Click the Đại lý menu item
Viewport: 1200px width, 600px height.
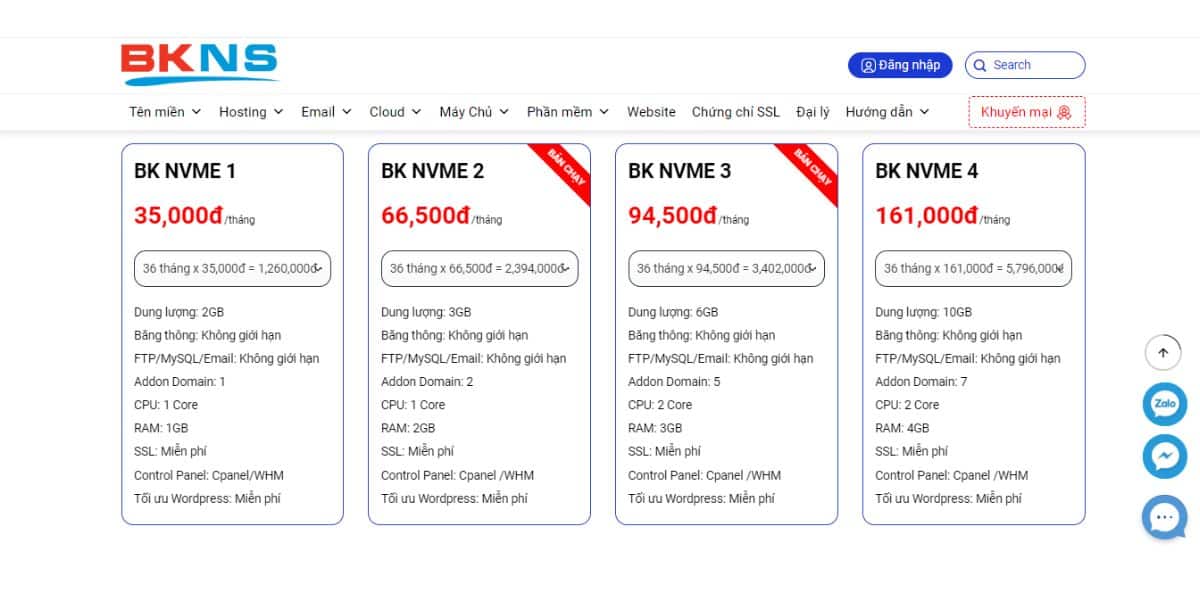click(814, 112)
